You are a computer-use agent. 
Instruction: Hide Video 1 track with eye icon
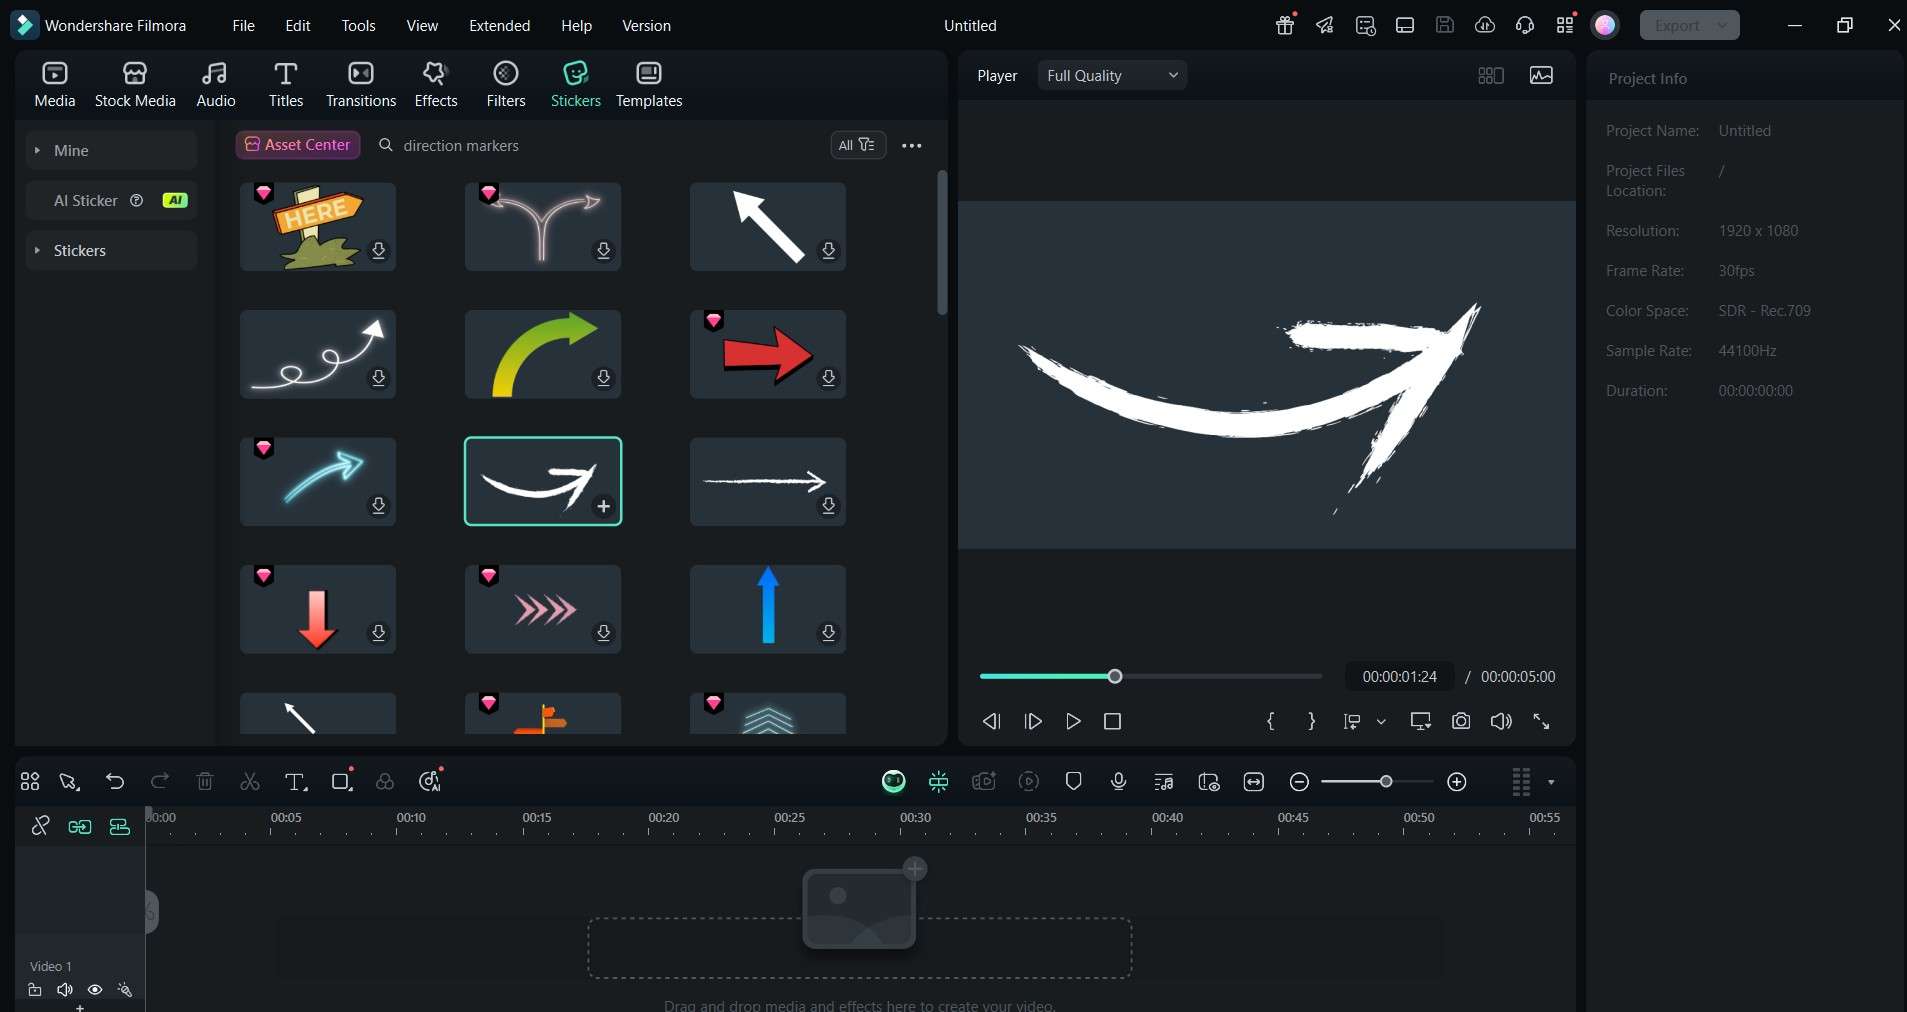[95, 990]
